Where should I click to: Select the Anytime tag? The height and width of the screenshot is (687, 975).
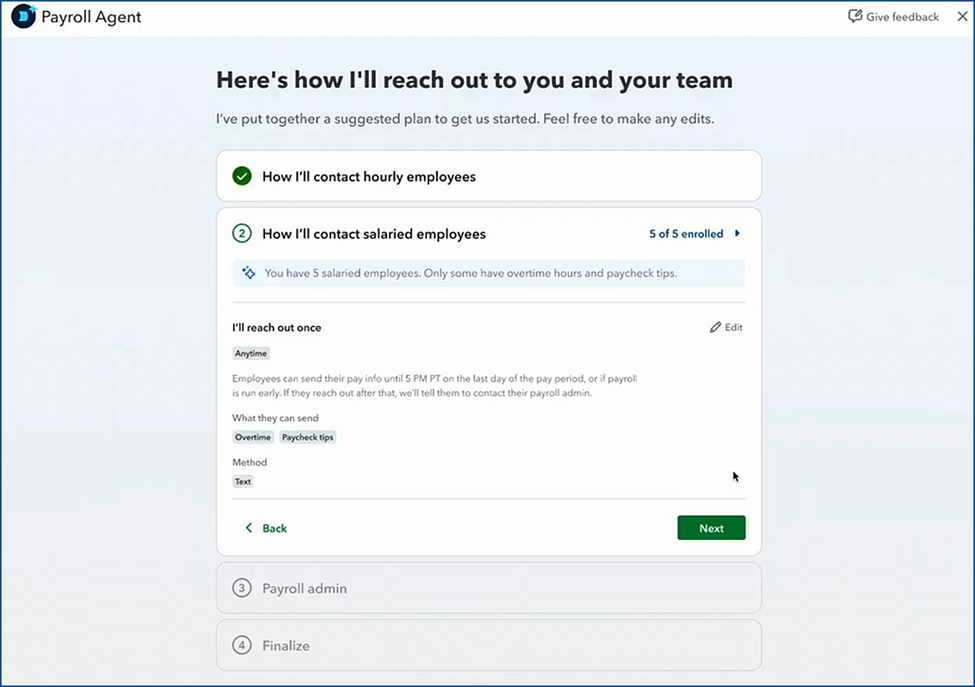(251, 353)
